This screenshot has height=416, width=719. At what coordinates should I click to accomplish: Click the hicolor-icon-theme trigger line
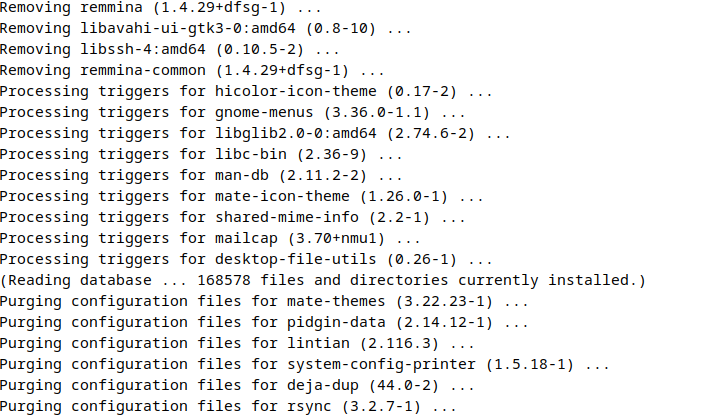point(246,92)
